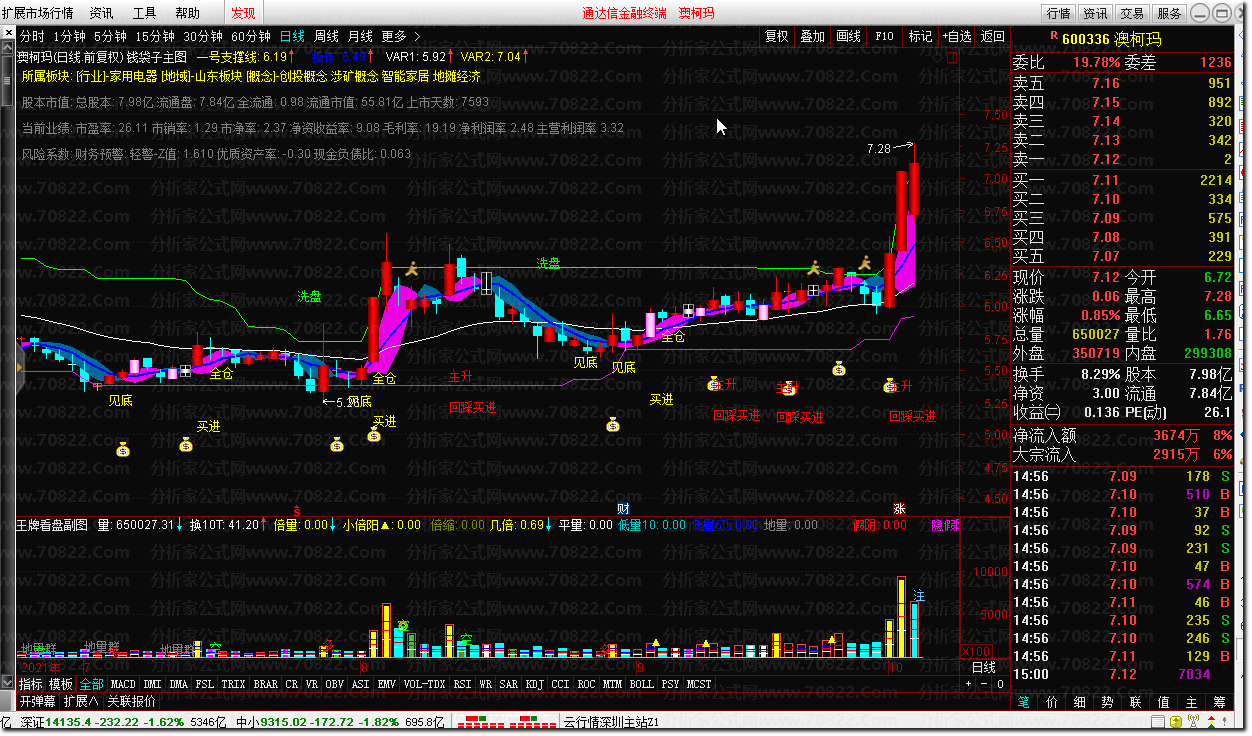Click the 交易 trading button
The image size is (1252, 736).
click(x=1132, y=13)
